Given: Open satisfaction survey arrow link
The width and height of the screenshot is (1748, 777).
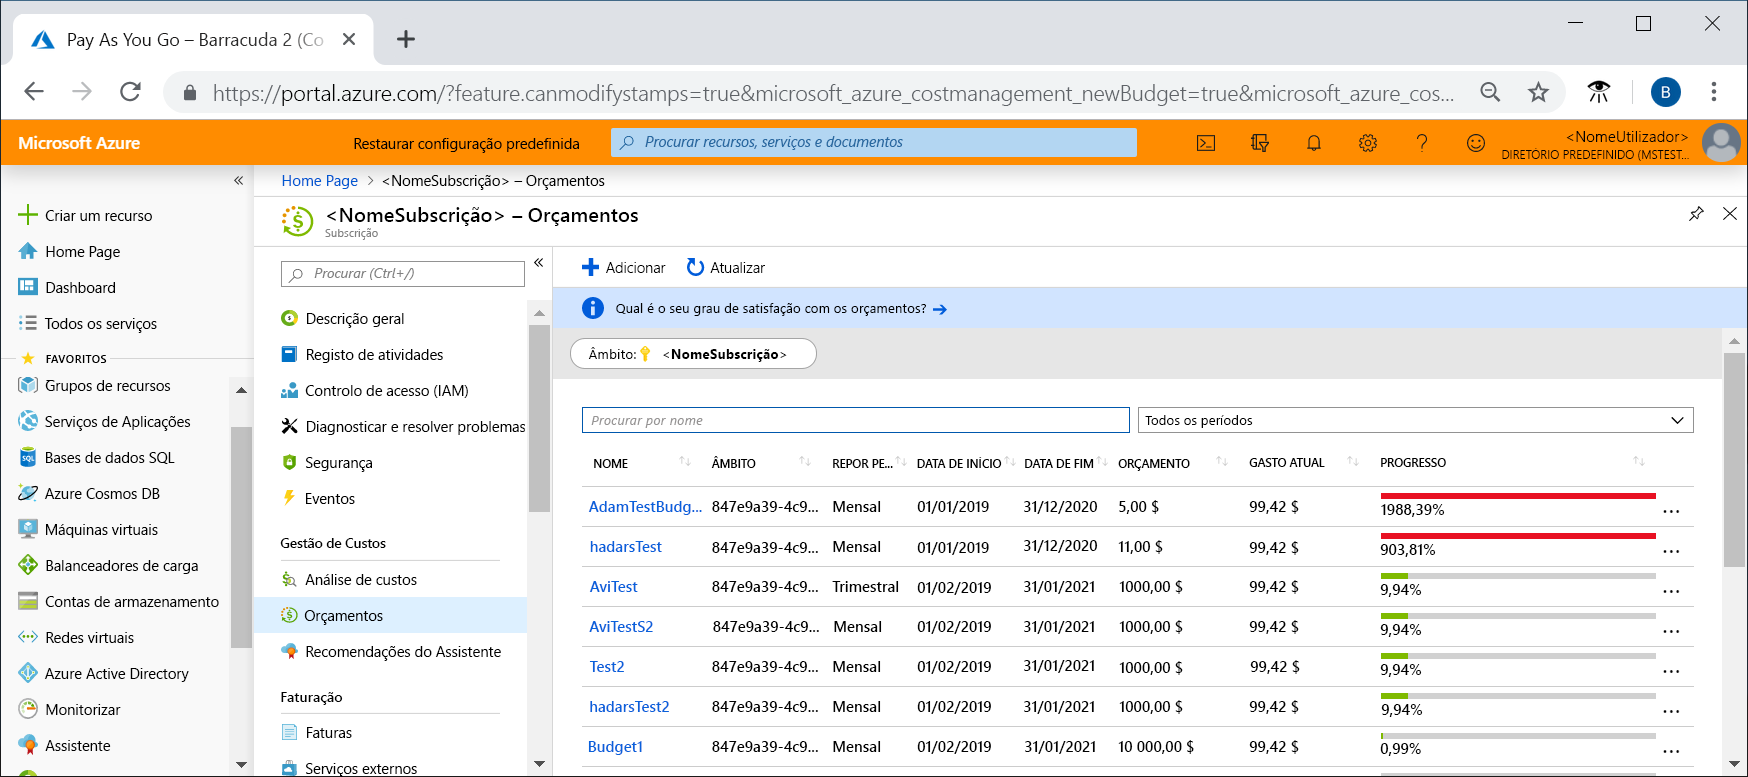Looking at the screenshot, I should pyautogui.click(x=939, y=309).
